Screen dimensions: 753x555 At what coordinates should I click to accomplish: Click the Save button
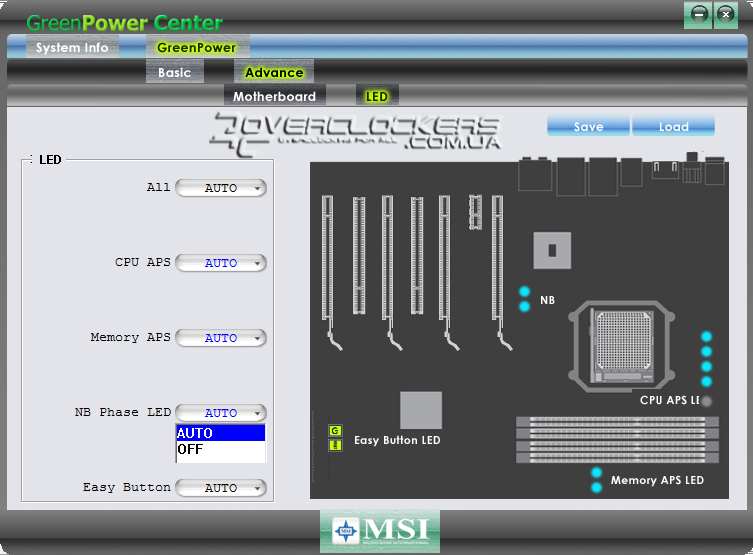coord(588,126)
